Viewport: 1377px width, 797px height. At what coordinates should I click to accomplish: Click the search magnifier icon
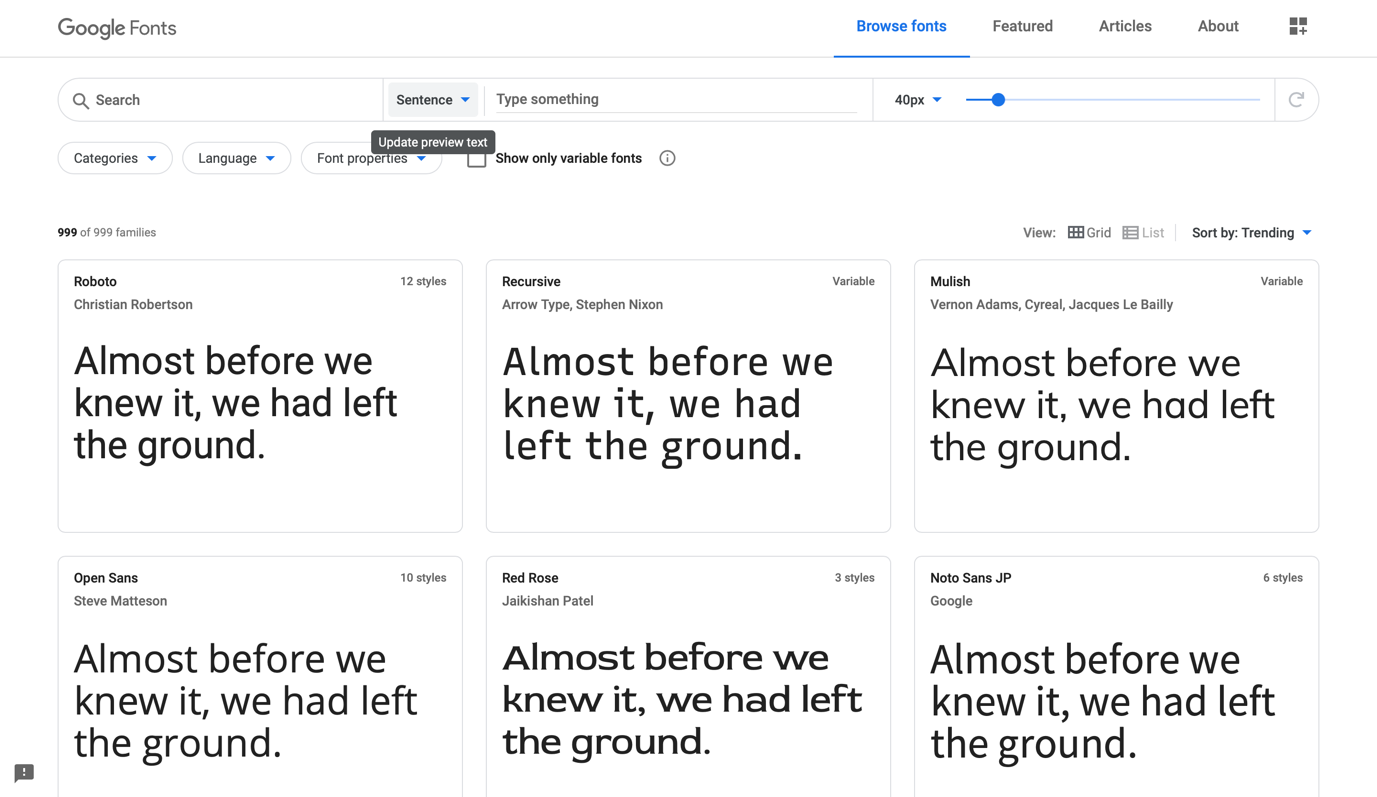[x=81, y=101]
